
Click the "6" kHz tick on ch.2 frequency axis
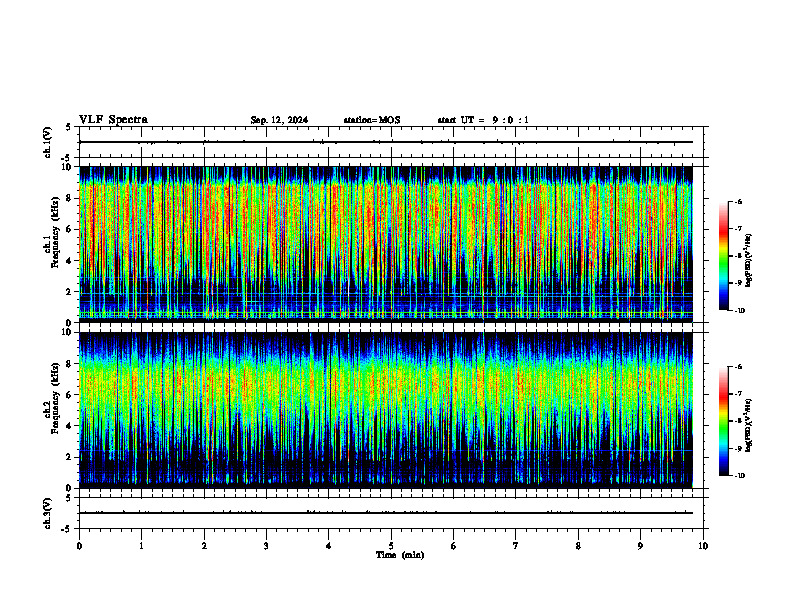(x=70, y=395)
